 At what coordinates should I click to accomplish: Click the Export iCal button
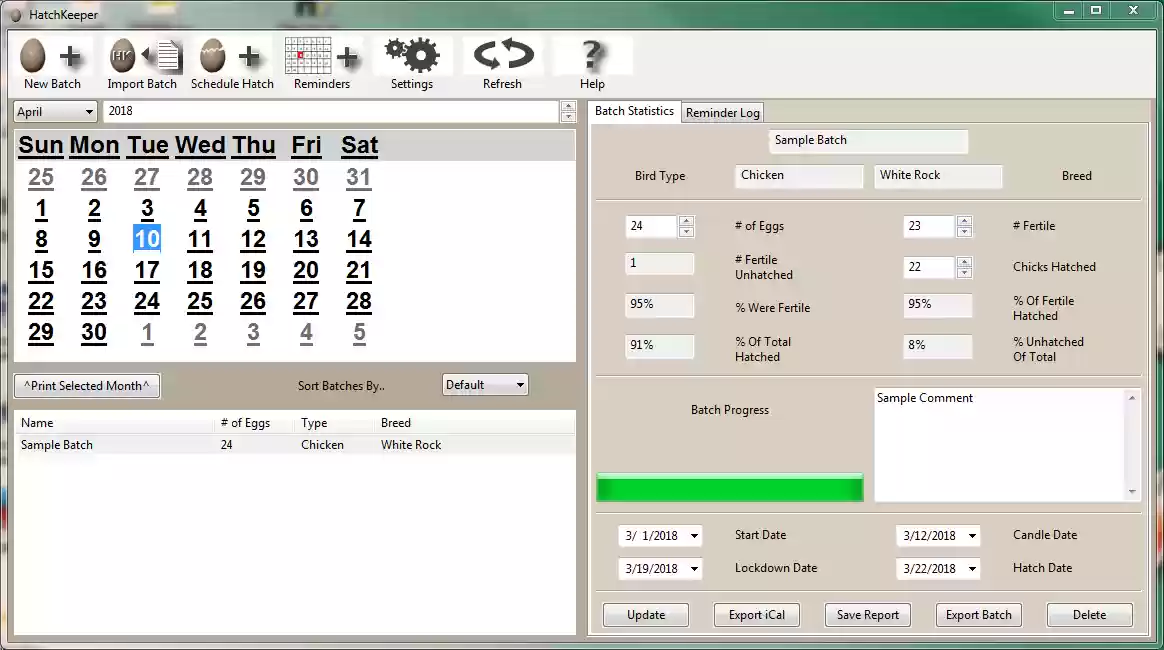(x=756, y=614)
